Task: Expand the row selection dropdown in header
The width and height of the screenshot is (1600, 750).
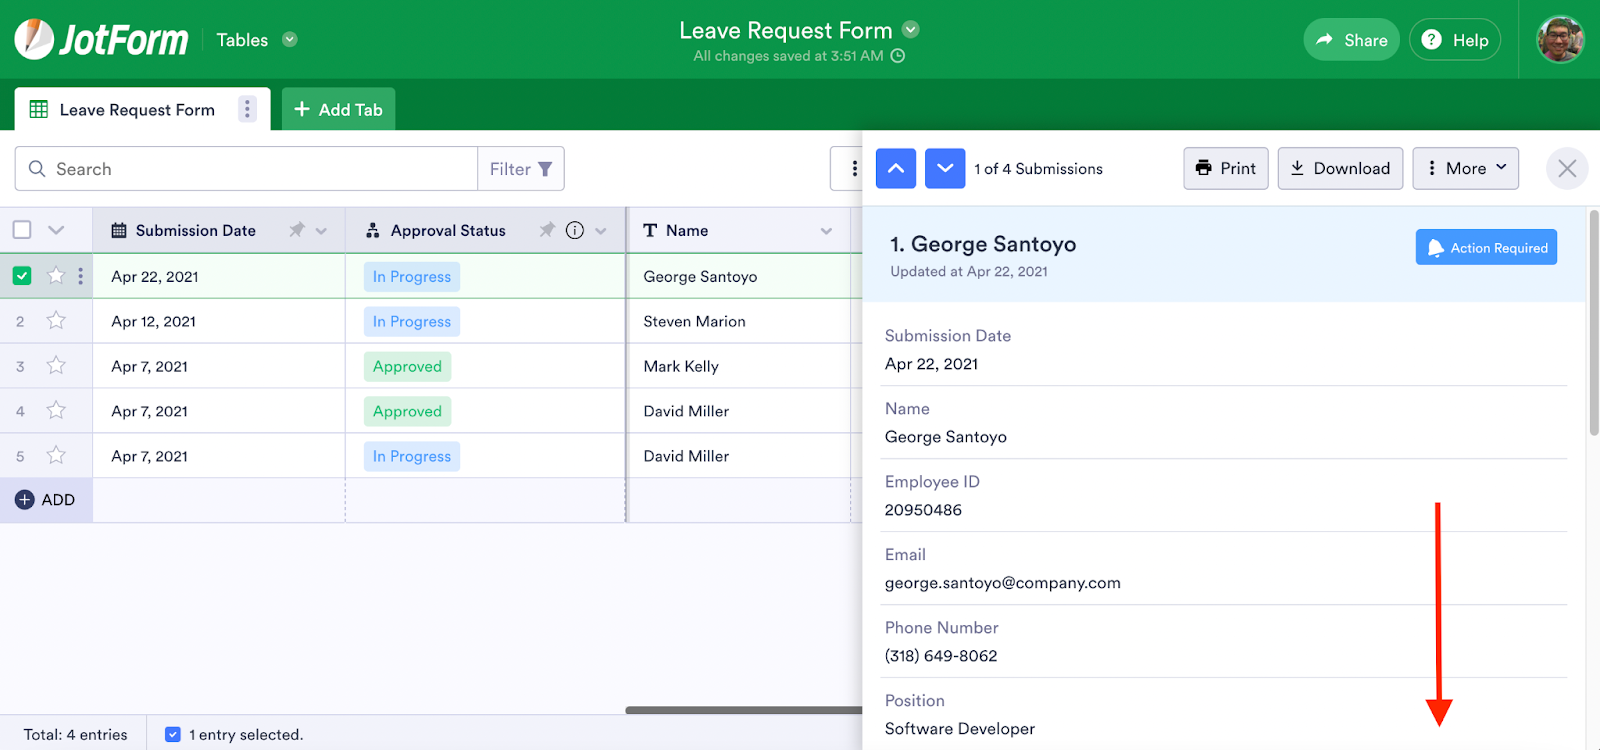Action: coord(56,230)
